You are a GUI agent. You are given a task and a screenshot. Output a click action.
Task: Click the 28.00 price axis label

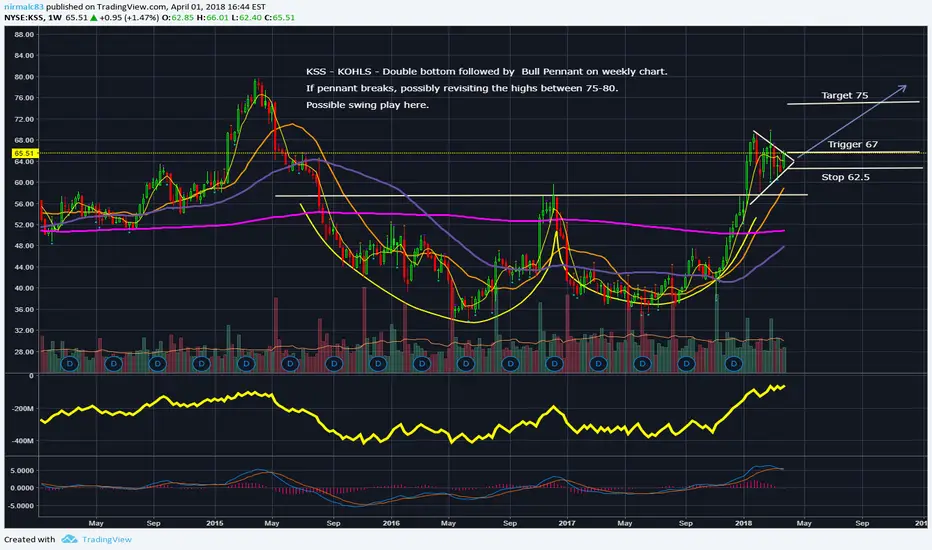(x=24, y=351)
